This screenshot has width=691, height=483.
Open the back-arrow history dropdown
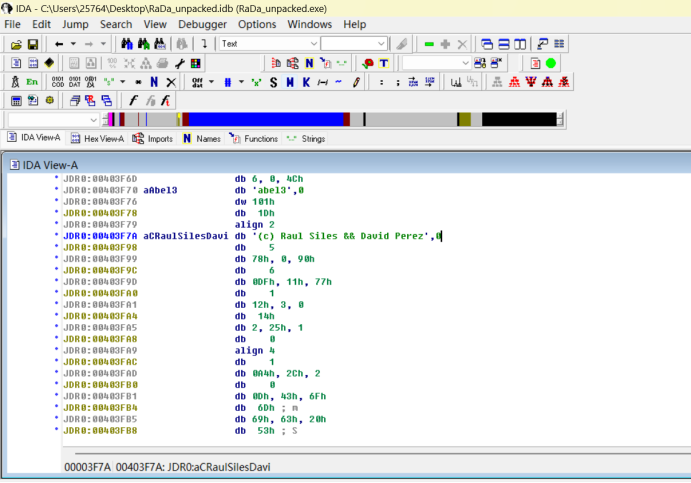[x=73, y=44]
